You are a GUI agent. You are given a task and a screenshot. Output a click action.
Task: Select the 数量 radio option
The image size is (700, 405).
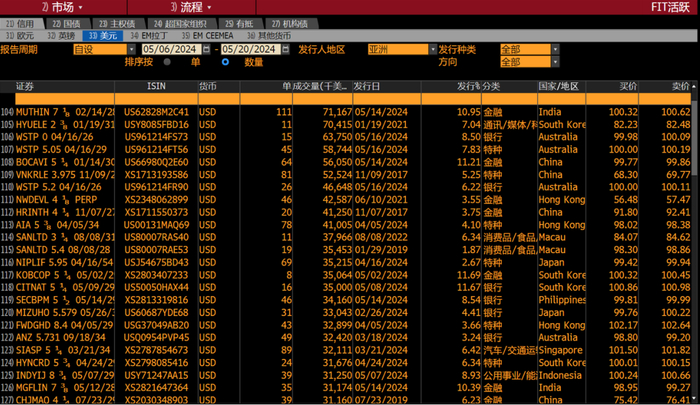click(225, 62)
